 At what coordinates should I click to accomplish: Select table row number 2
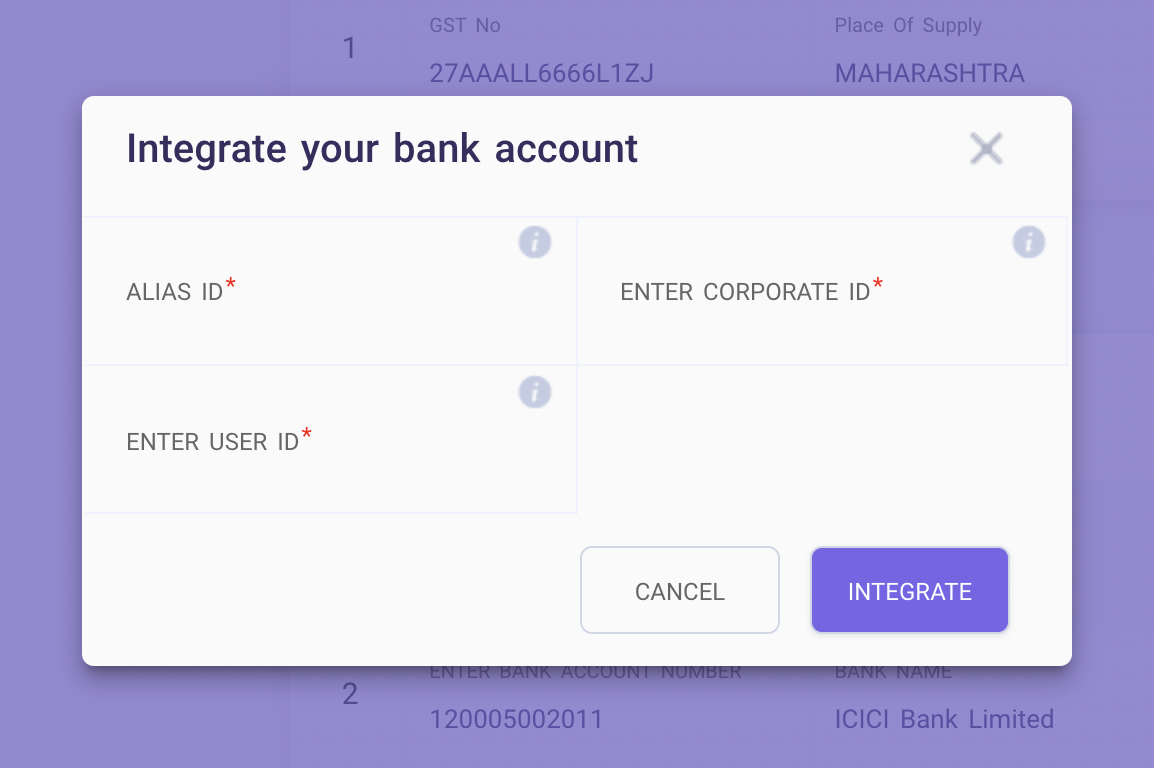point(349,694)
